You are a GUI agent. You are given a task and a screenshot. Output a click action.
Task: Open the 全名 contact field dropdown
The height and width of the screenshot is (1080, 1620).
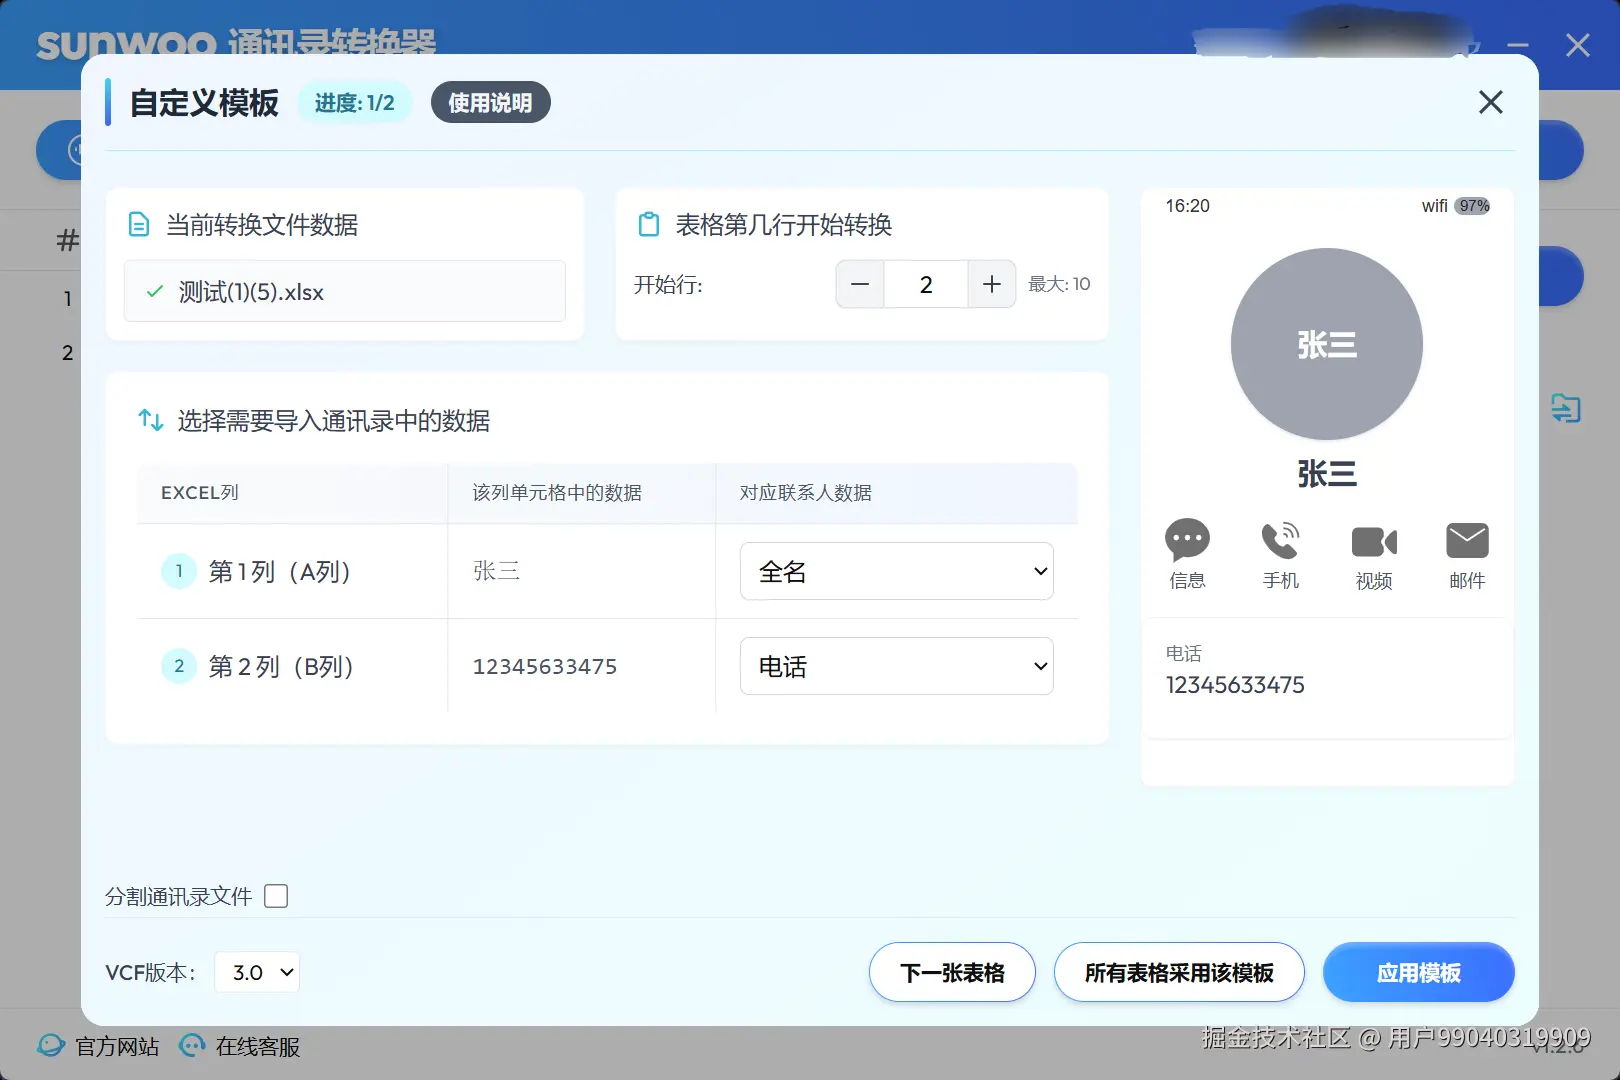coord(896,571)
